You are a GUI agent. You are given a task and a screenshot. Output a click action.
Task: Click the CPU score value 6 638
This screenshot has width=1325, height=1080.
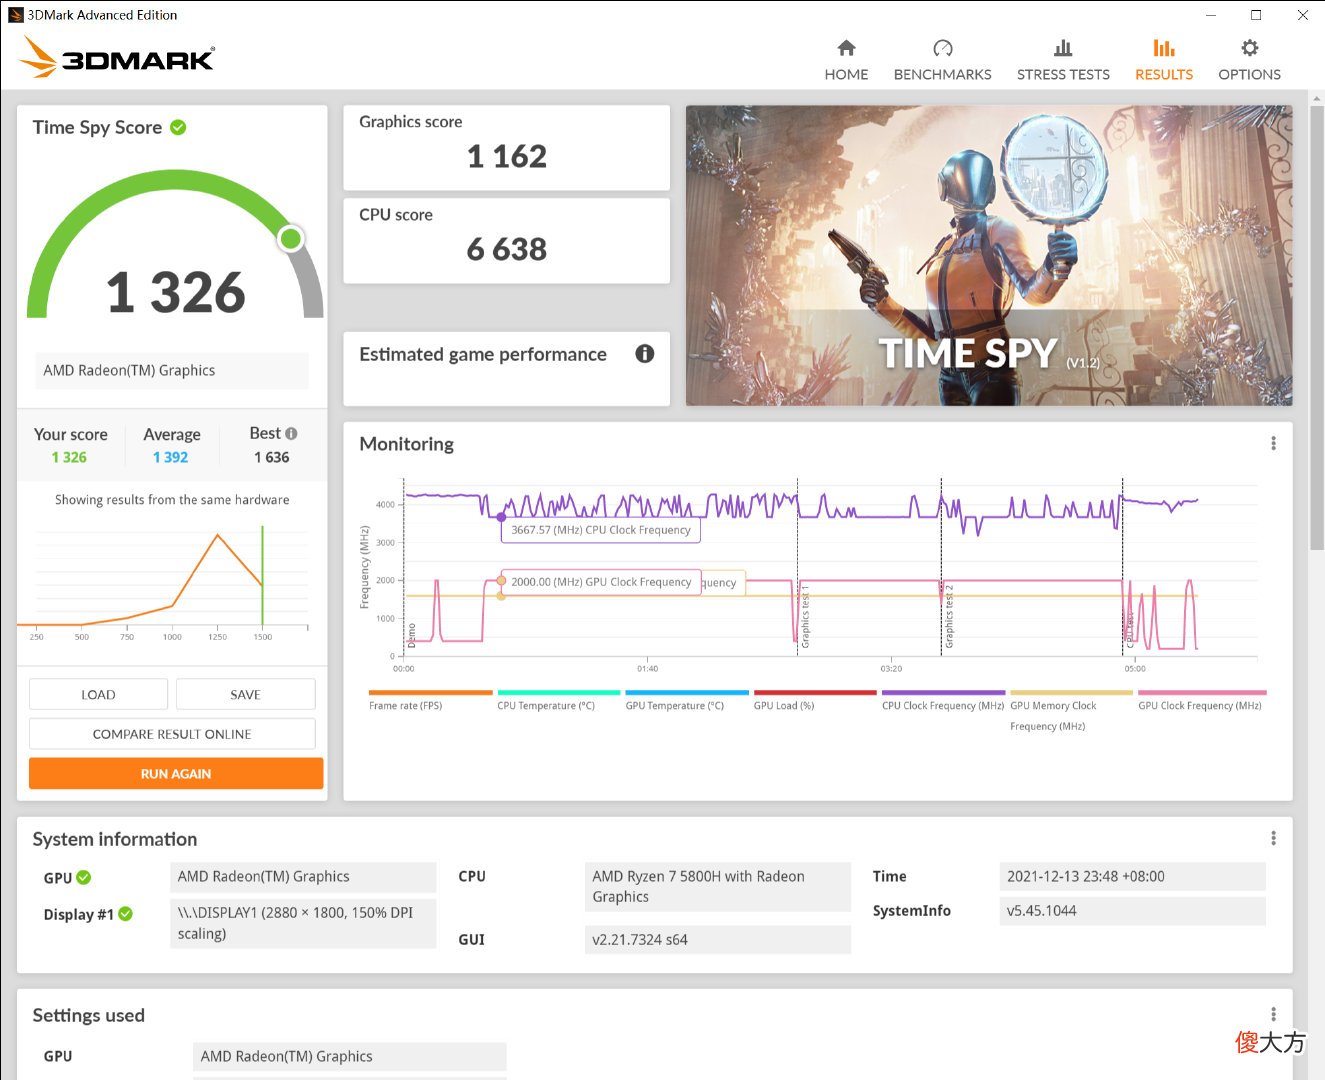tap(507, 249)
